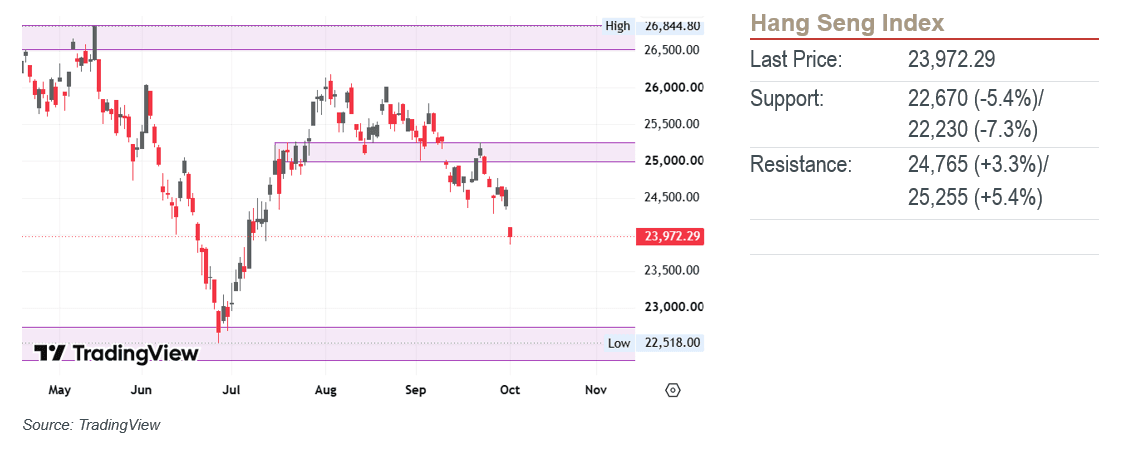The image size is (1122, 454).
Task: Click the 26,844.80 high value tag
Action: tap(673, 26)
